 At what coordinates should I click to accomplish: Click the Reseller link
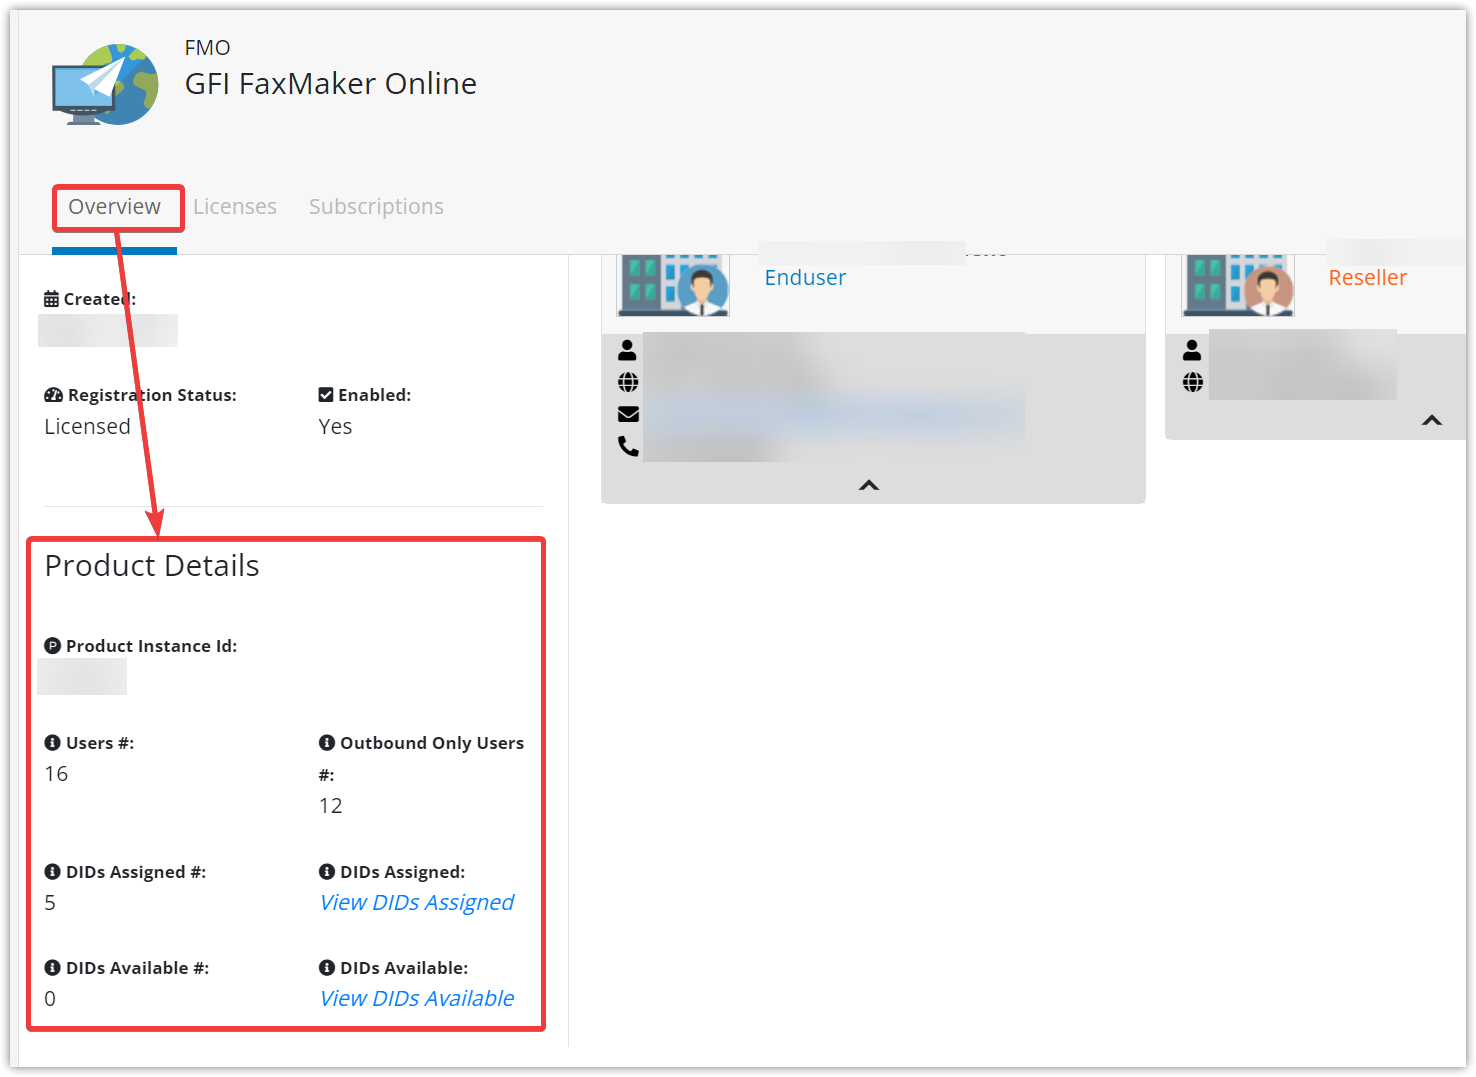click(x=1367, y=278)
